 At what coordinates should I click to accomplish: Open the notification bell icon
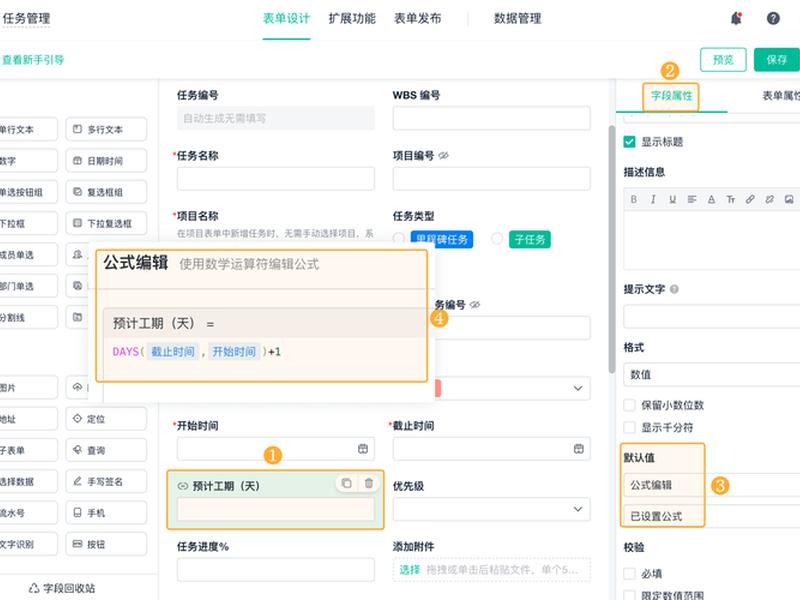click(736, 18)
